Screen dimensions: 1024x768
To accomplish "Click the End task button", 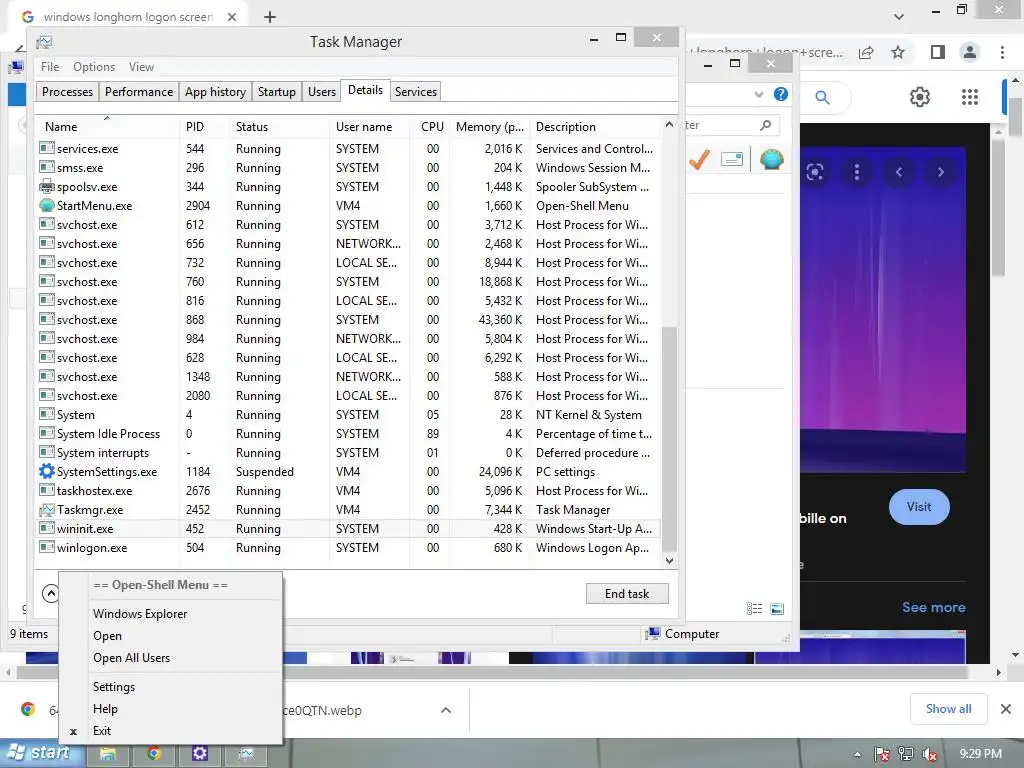I will 627,594.
